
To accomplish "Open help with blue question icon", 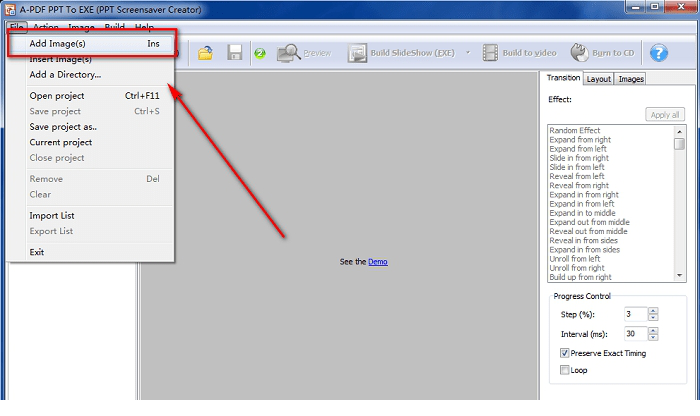I will (658, 53).
